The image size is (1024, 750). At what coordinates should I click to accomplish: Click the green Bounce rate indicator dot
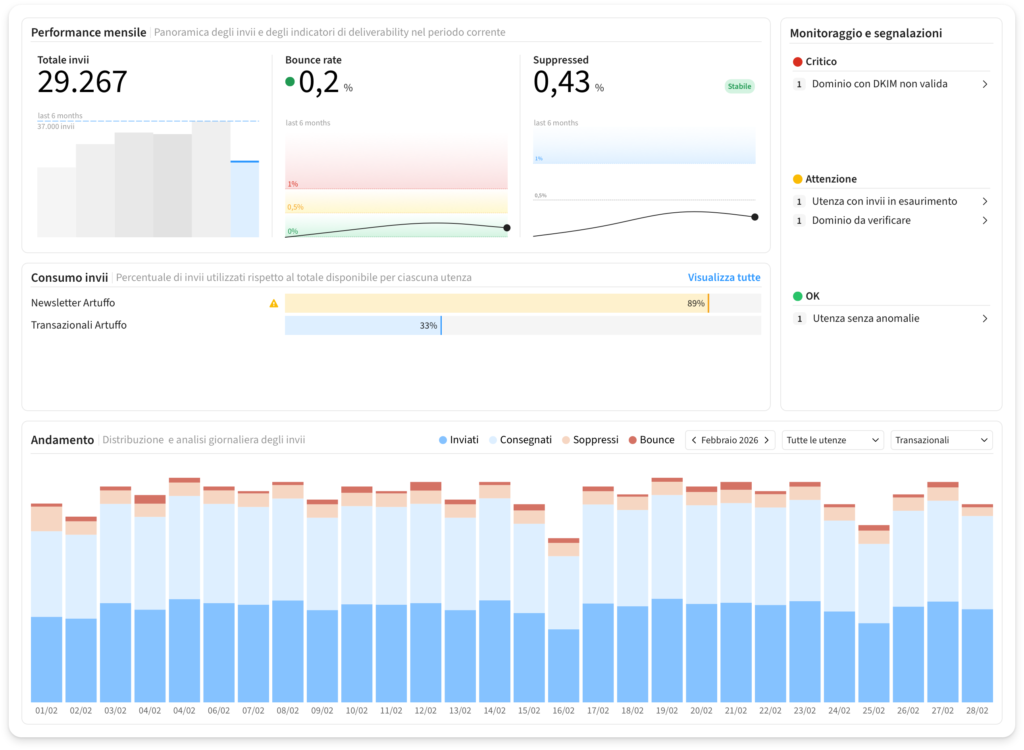coord(290,83)
